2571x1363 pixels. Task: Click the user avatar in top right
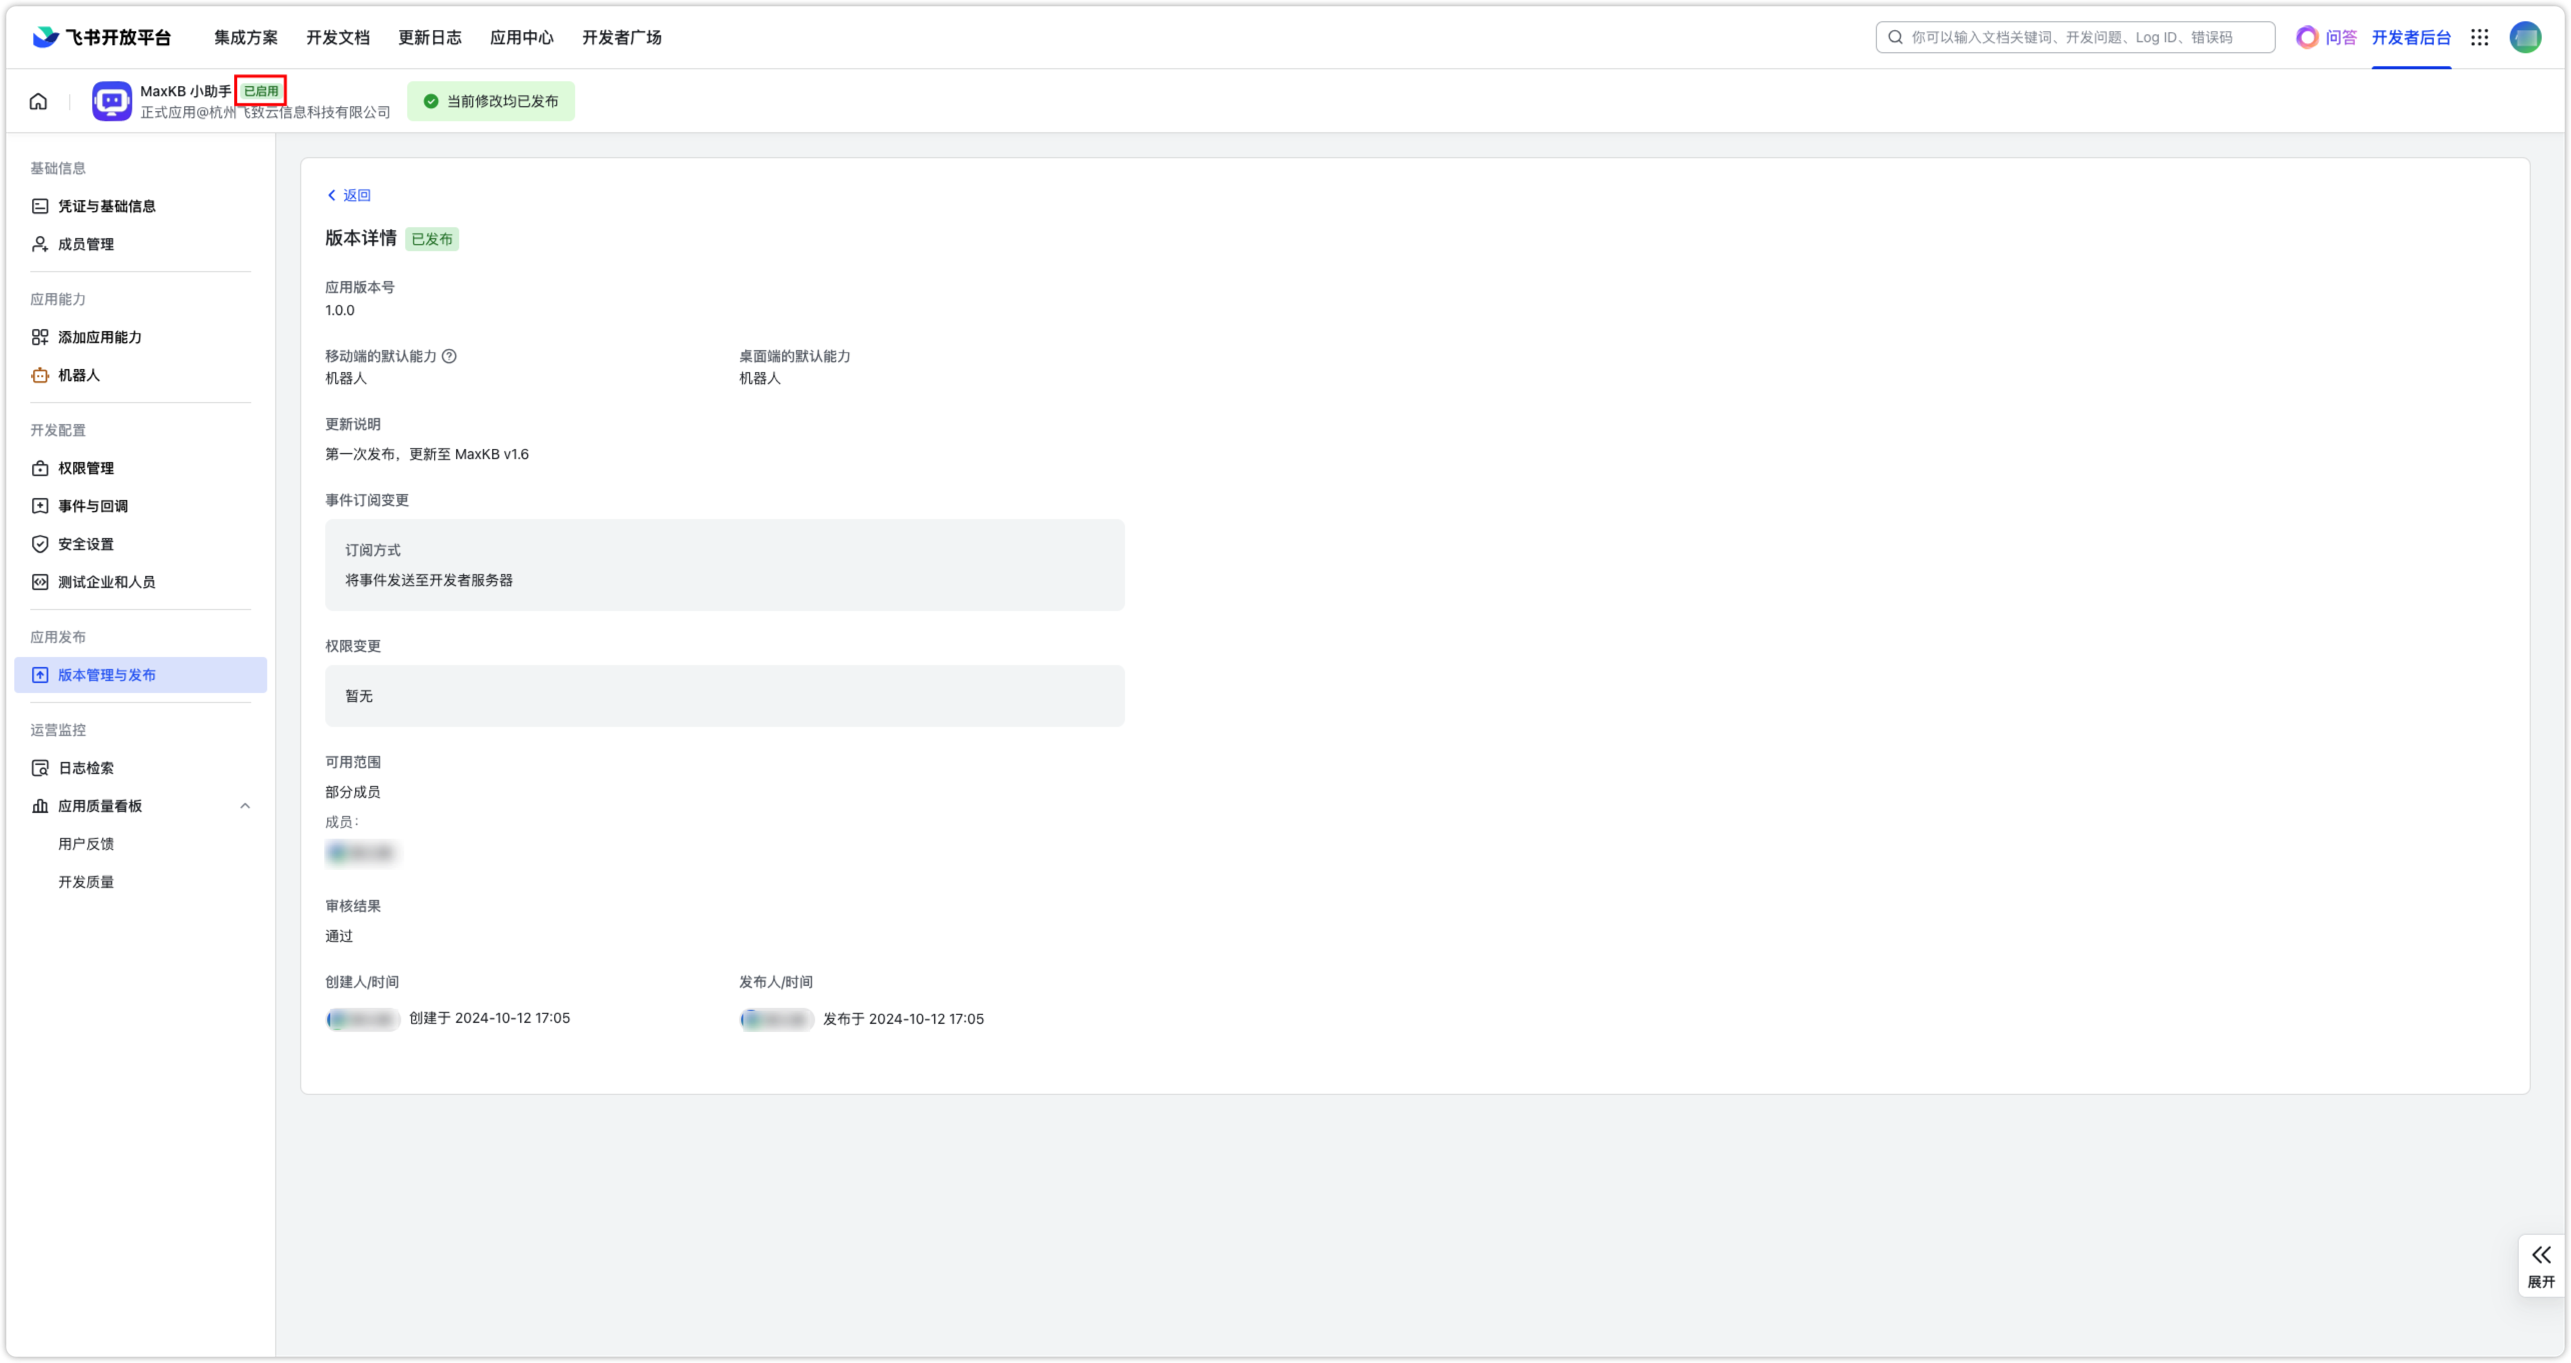[x=2524, y=37]
